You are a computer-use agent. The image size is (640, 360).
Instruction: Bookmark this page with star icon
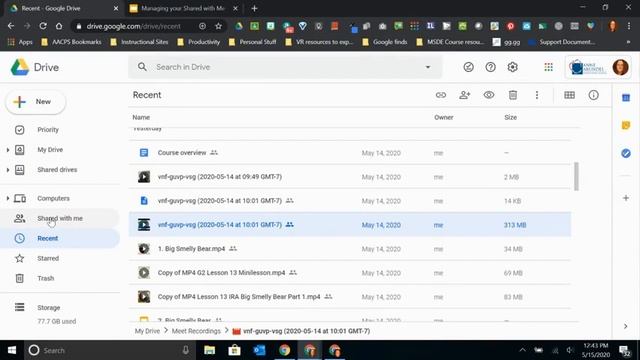click(x=218, y=26)
